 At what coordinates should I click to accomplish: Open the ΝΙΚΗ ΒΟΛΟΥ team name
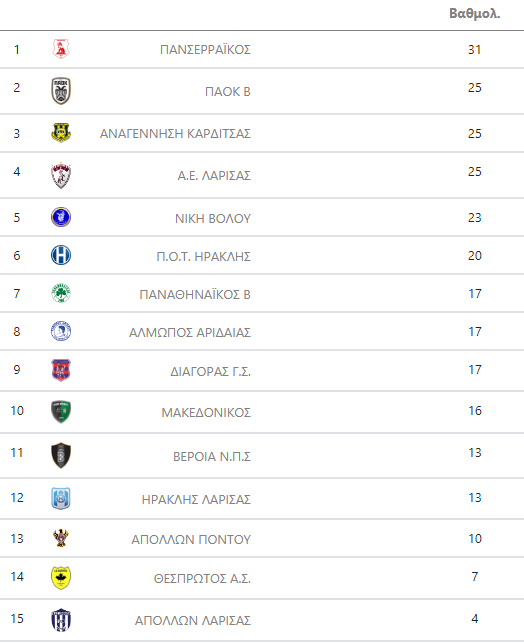[213, 219]
